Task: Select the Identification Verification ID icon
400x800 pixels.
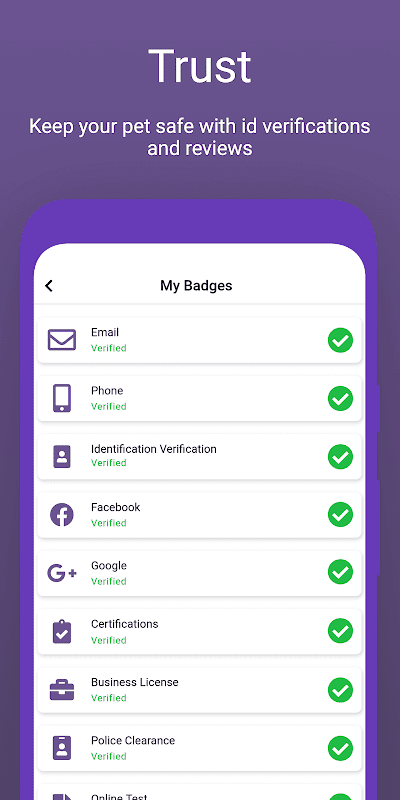Action: pos(62,456)
